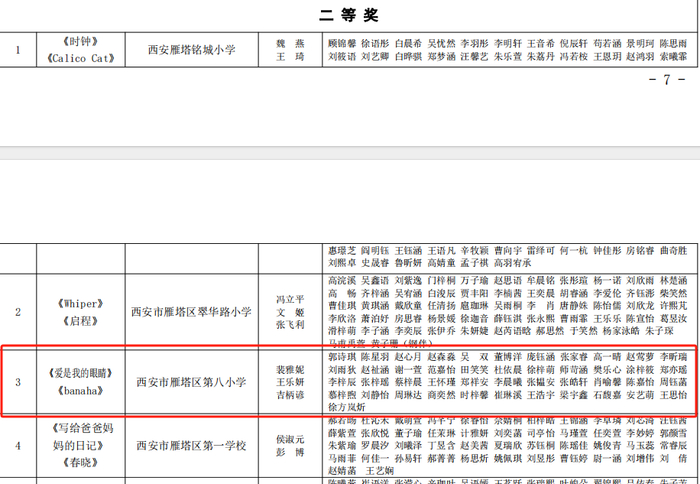The height and width of the screenshot is (484, 700).
Task: Click row number 2 beside 《Whiper》
Action: click(x=18, y=312)
